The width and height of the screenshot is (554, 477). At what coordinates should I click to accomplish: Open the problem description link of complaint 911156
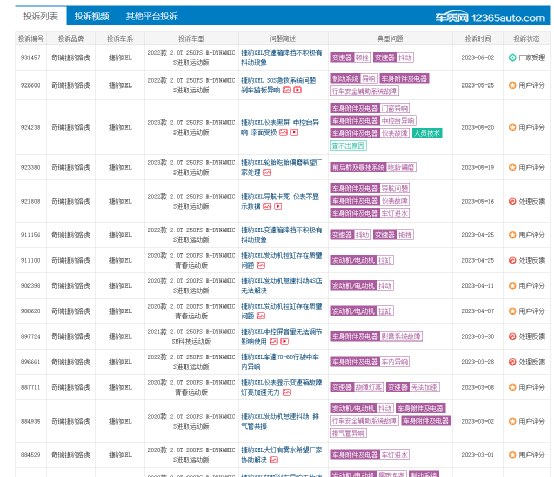coord(282,235)
